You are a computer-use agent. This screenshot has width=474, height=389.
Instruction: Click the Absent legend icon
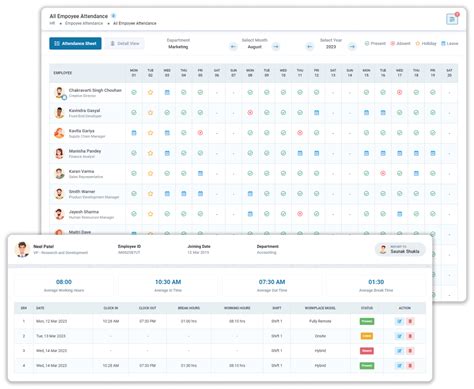393,43
